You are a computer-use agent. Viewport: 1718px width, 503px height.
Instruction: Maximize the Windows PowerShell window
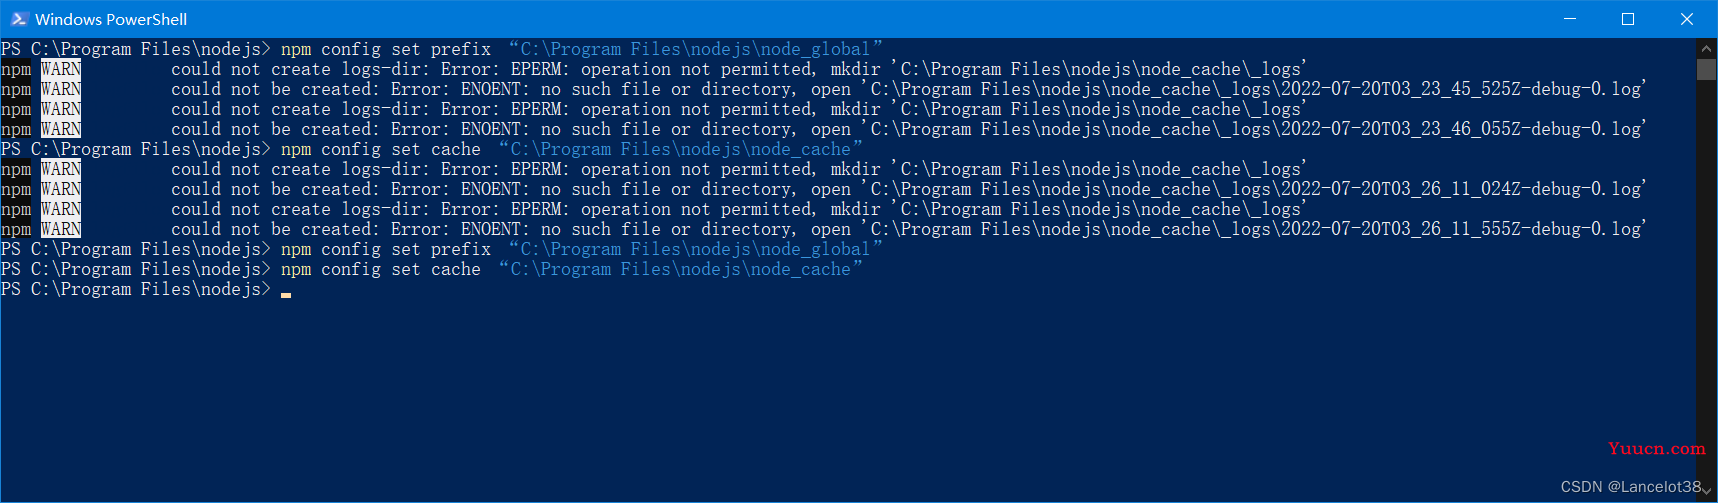pyautogui.click(x=1628, y=19)
